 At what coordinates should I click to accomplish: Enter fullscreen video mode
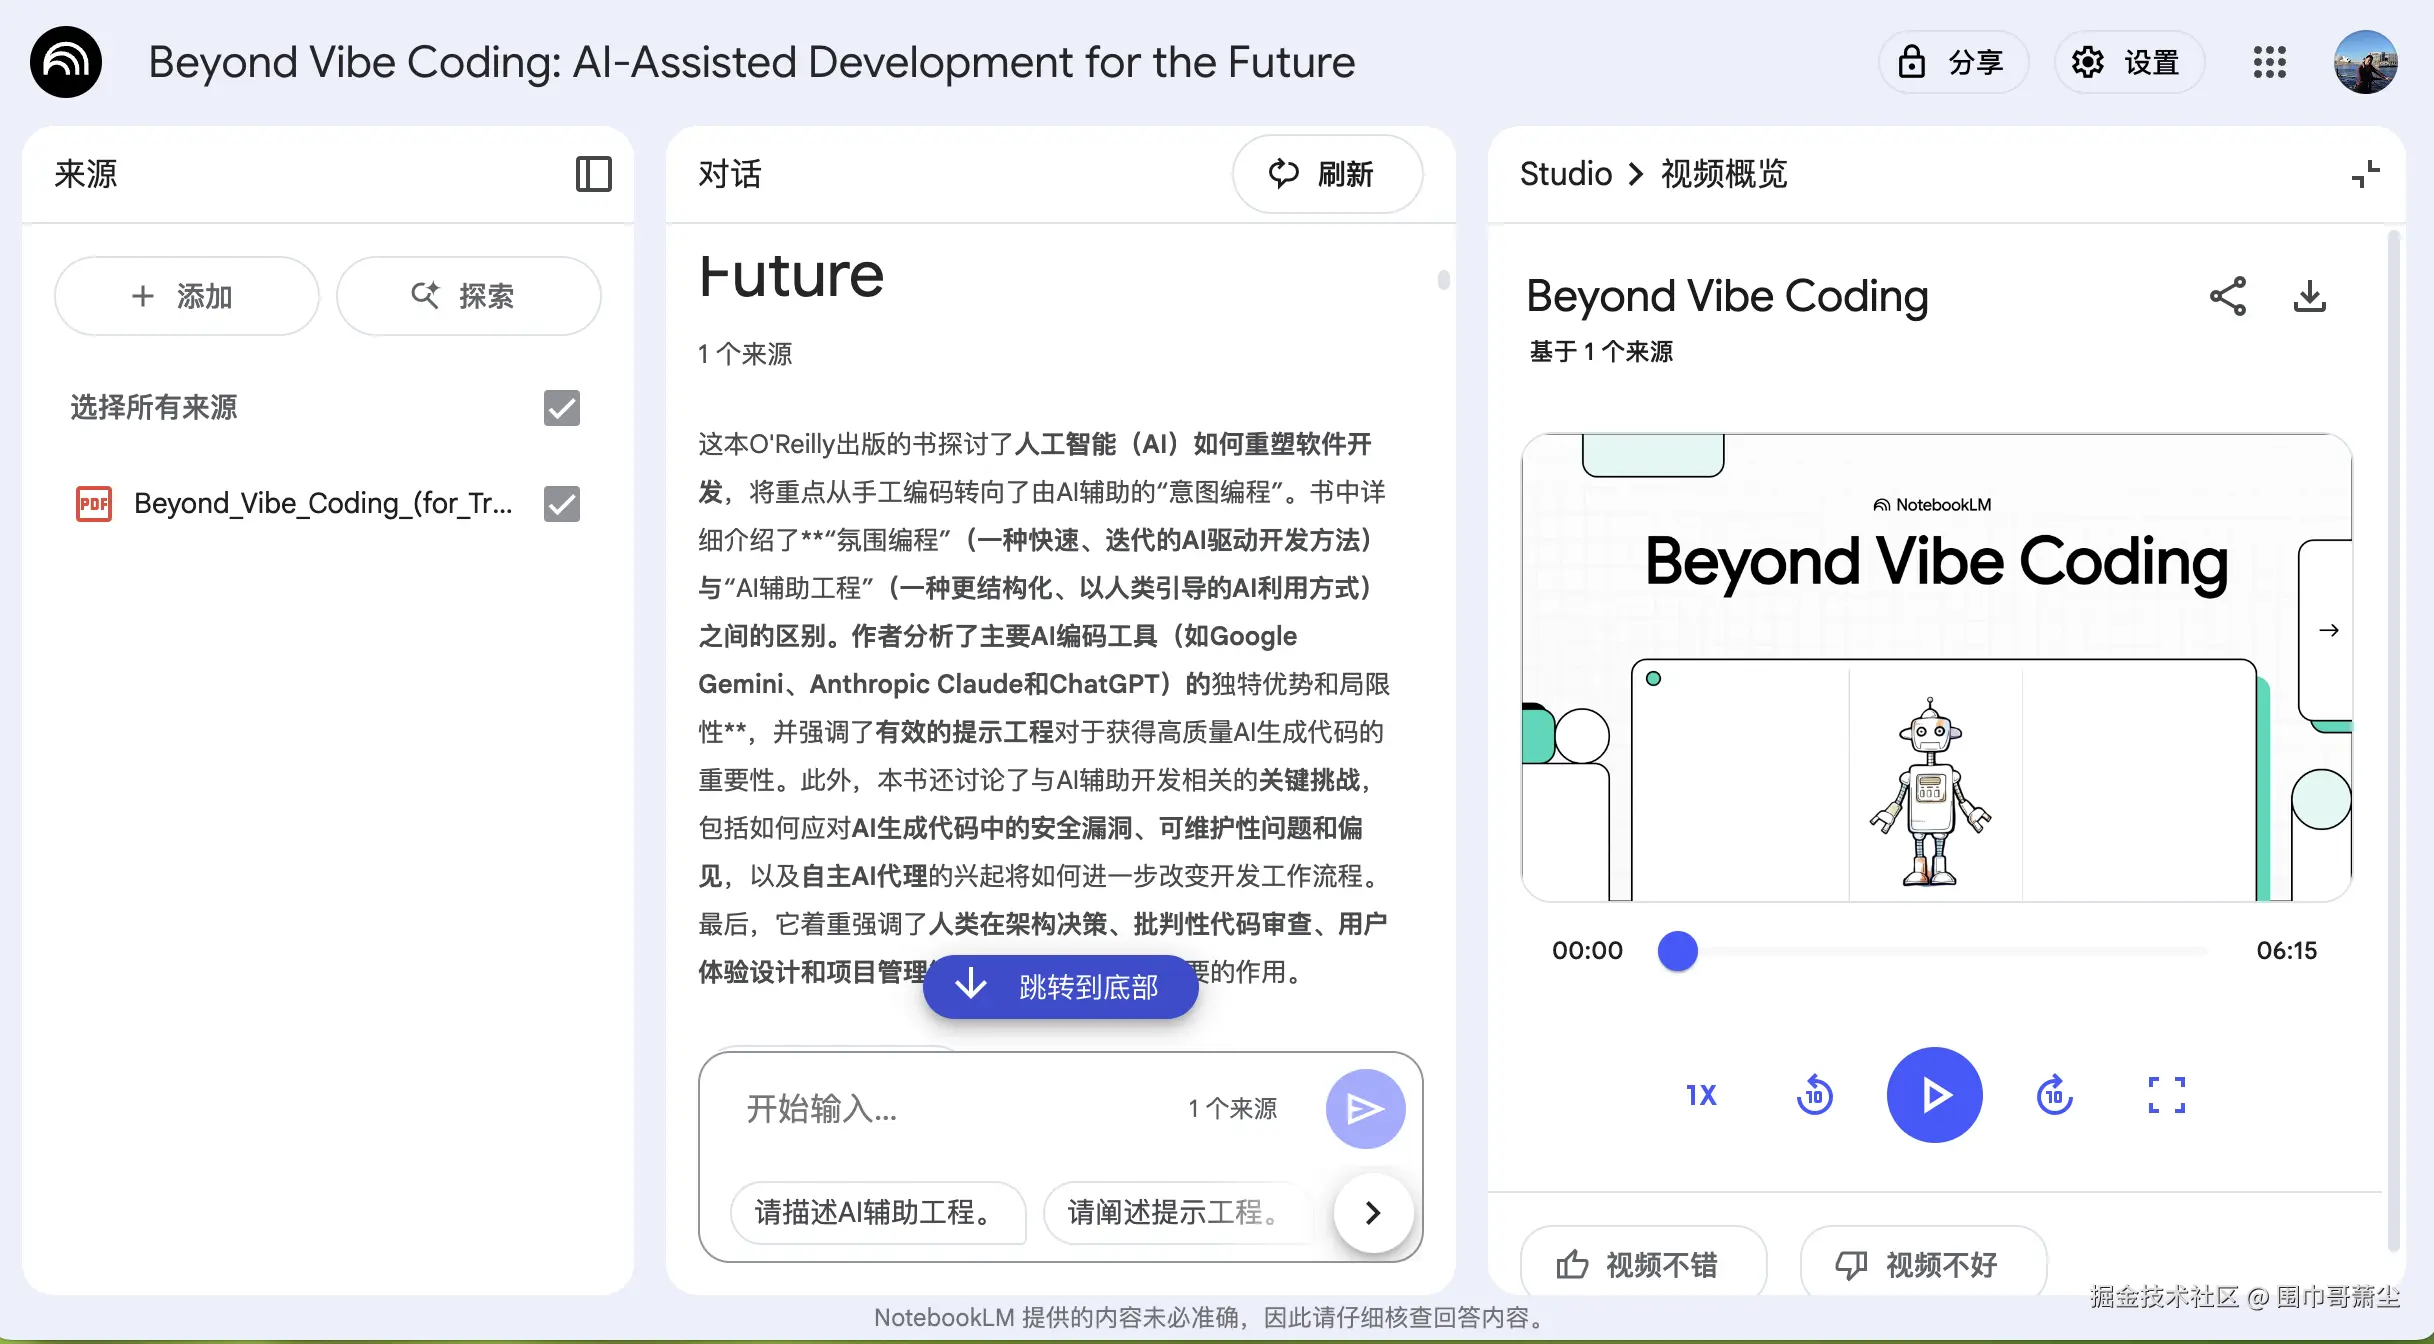pos(2167,1095)
